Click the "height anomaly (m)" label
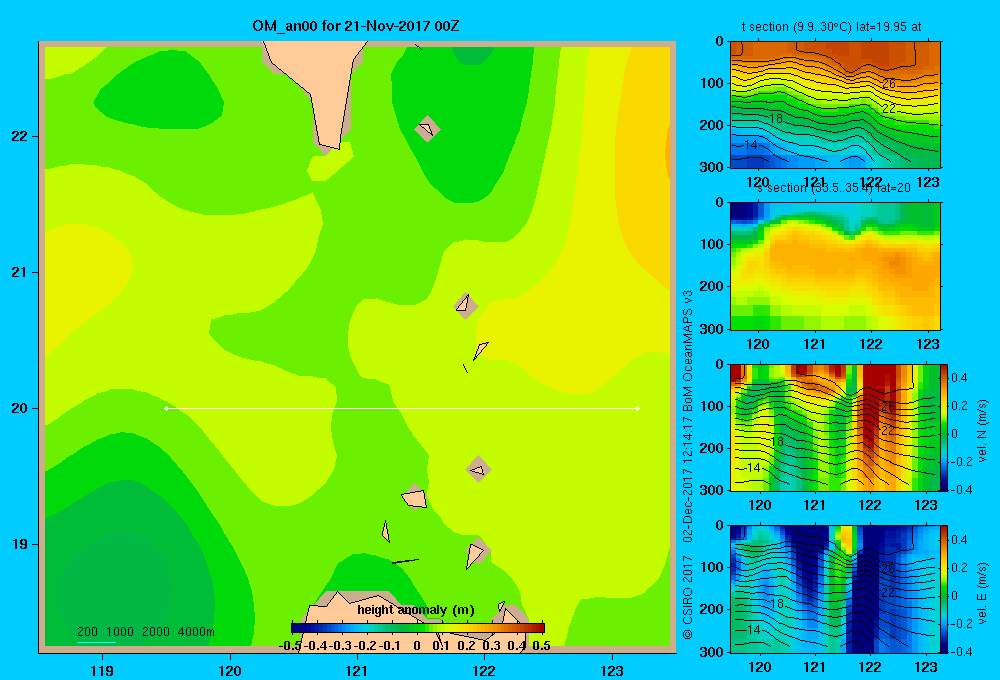 [x=416, y=610]
